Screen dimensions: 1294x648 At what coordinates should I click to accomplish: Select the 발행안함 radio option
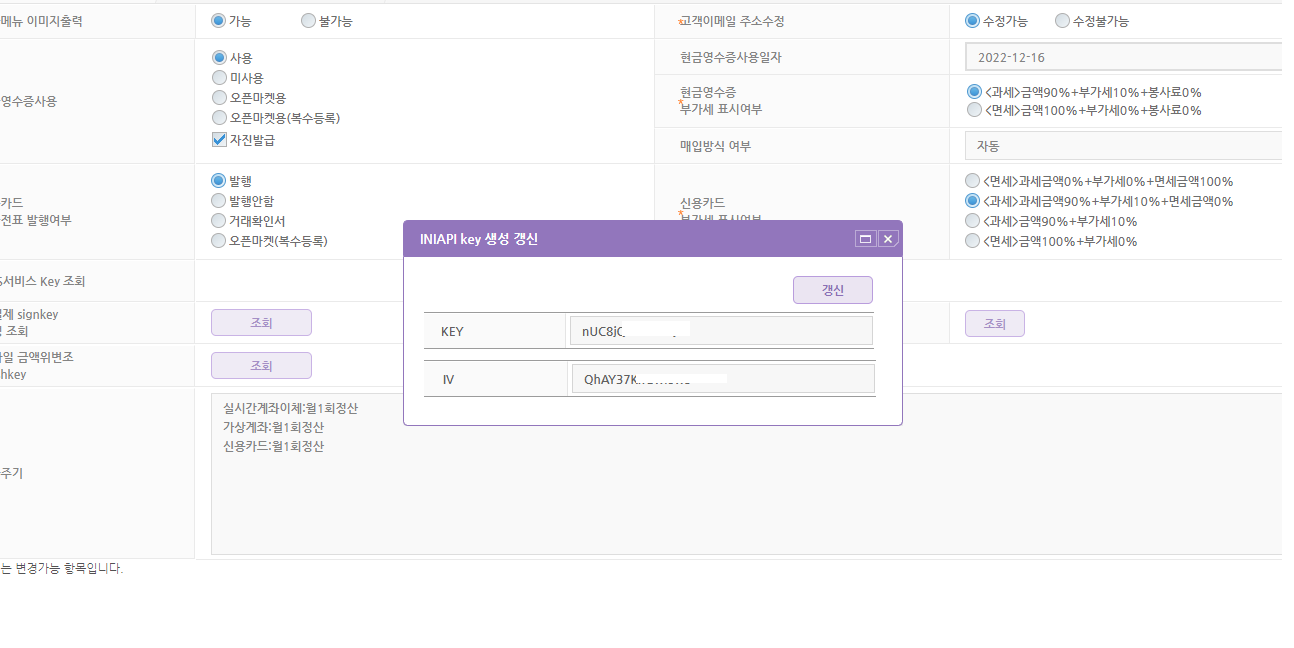tap(219, 200)
